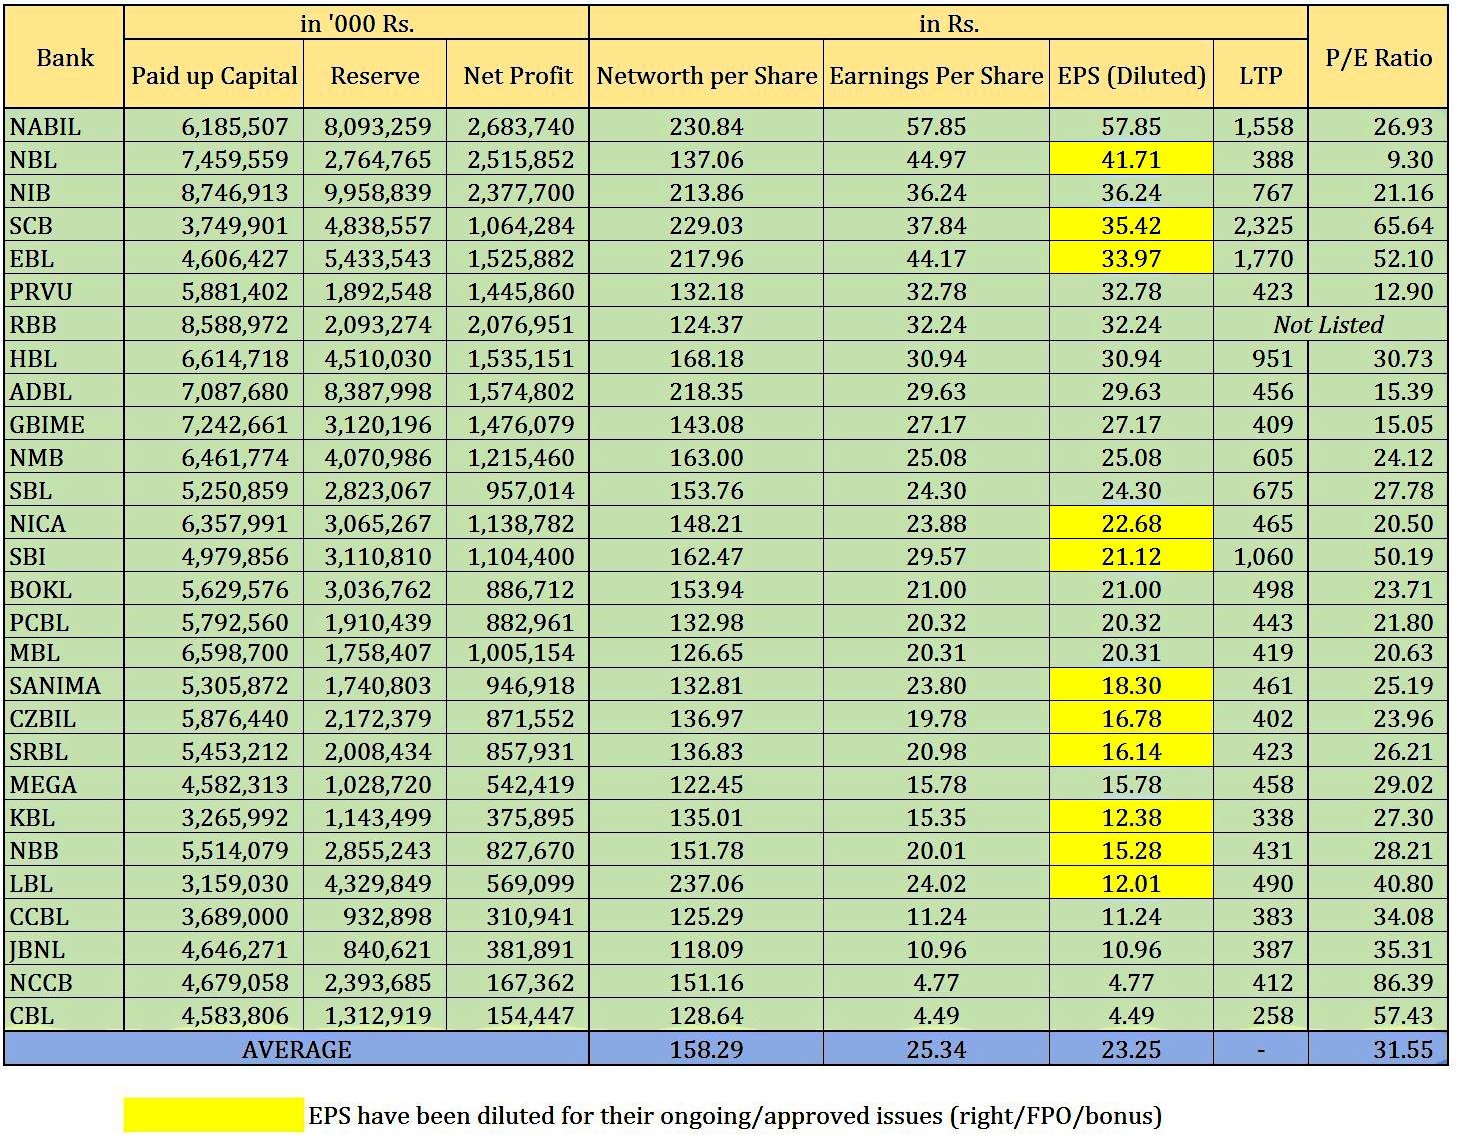The height and width of the screenshot is (1140, 1468).
Task: Click average networth per share 158.29
Action: 706,1049
